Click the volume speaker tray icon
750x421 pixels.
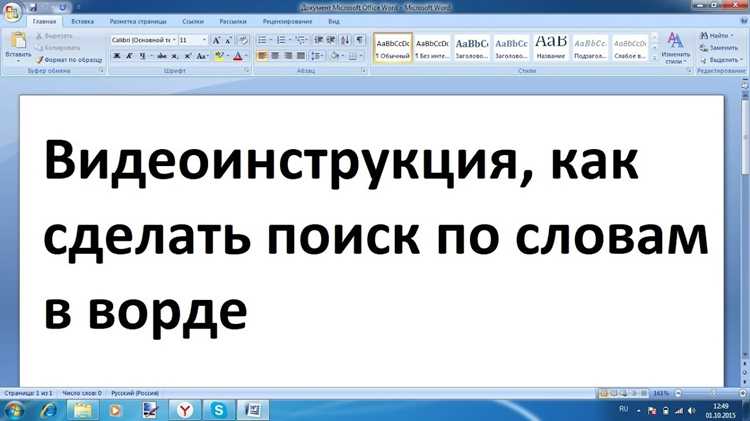pos(691,410)
